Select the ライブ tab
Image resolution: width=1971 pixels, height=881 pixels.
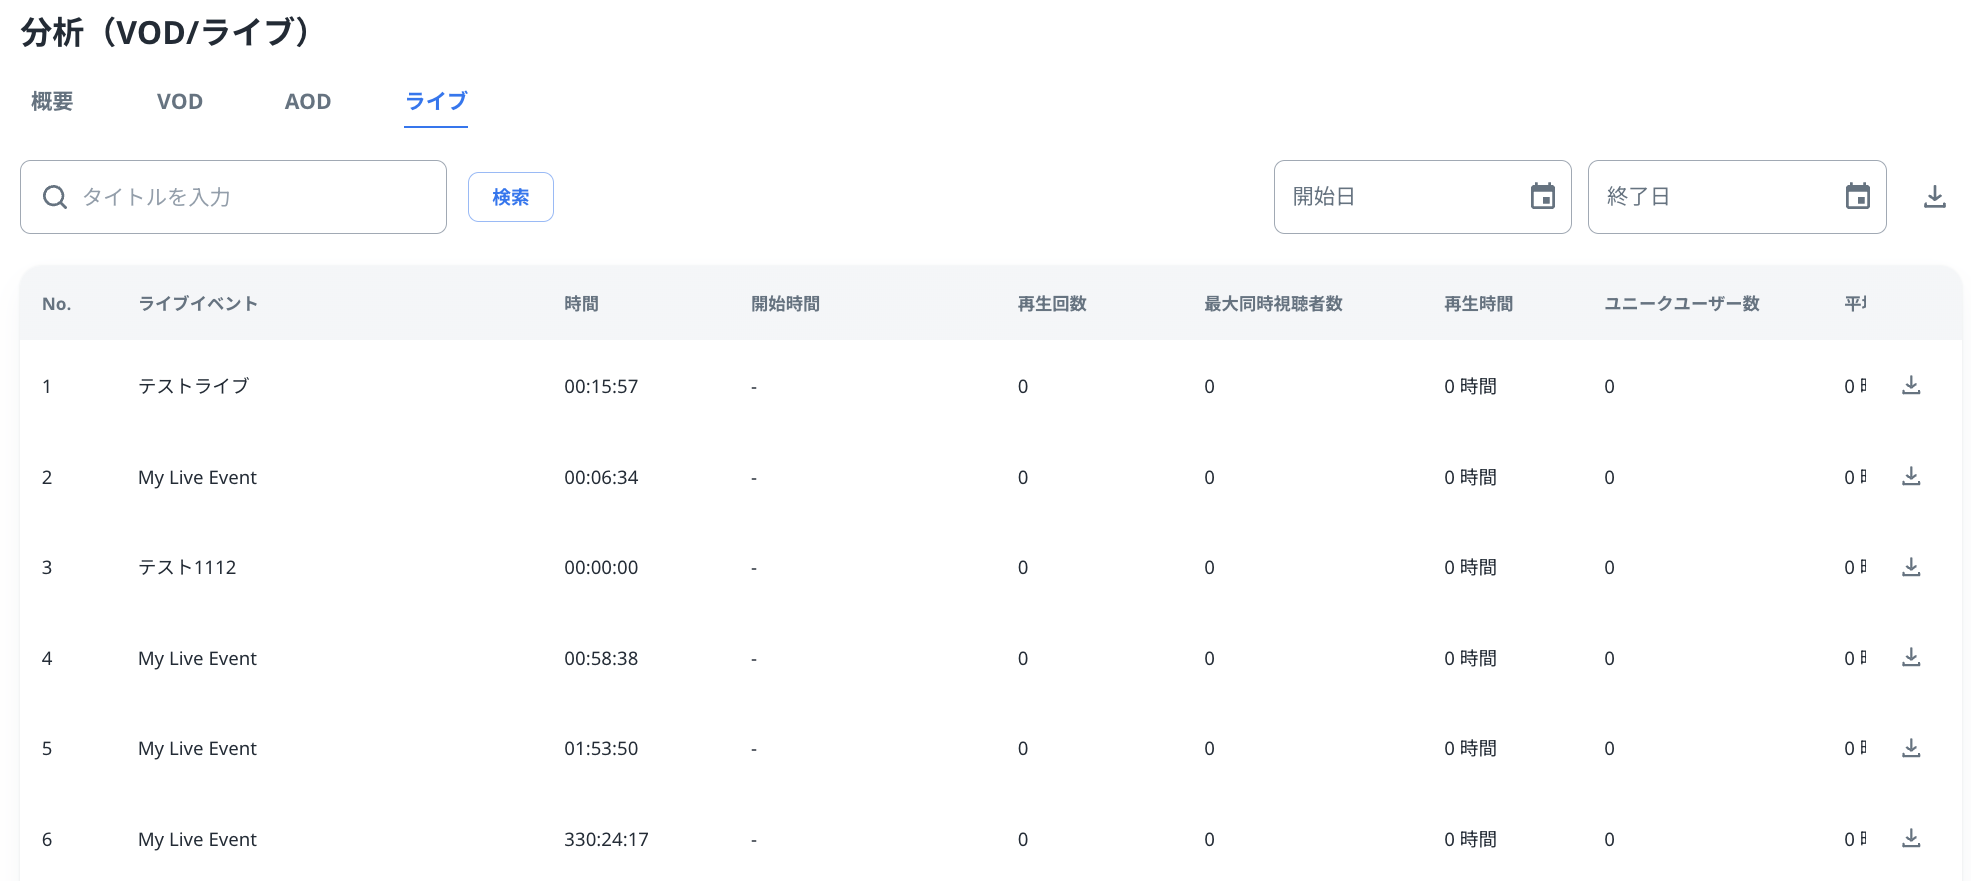(x=436, y=102)
